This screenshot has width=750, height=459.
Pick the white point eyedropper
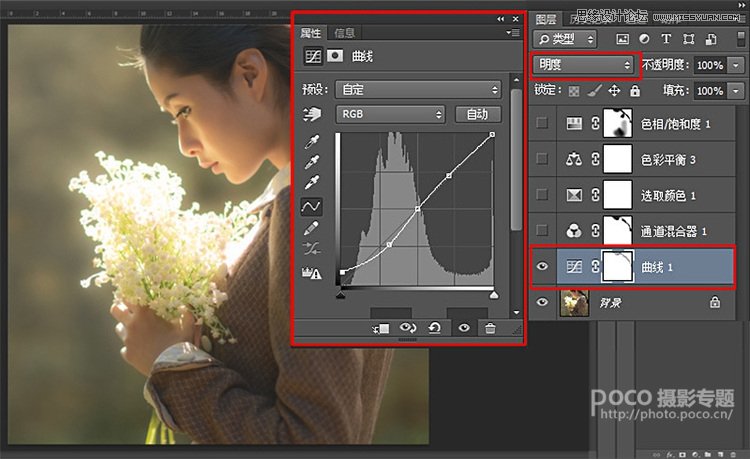312,183
